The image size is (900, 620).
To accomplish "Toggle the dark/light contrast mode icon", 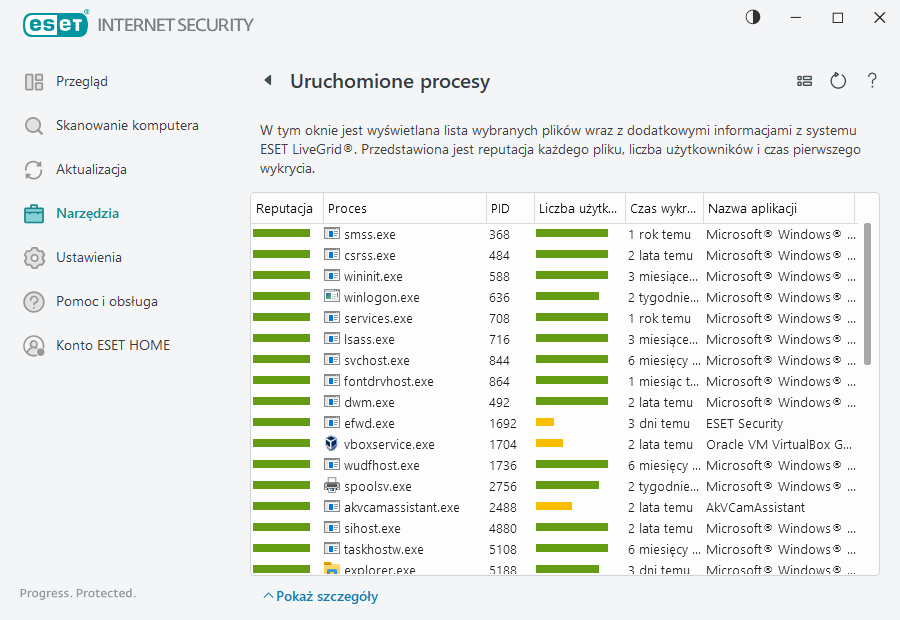I will click(x=752, y=17).
